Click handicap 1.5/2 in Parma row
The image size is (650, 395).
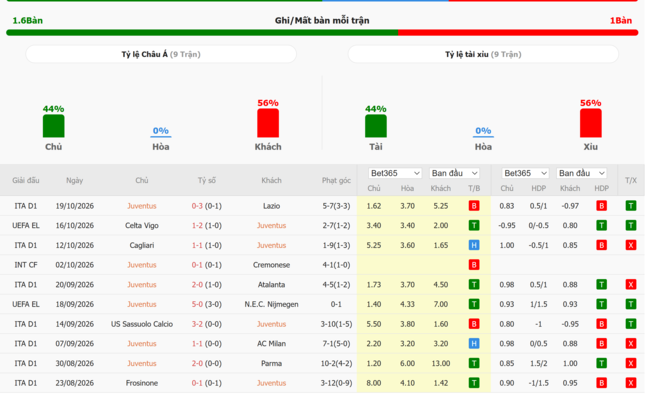tap(538, 363)
